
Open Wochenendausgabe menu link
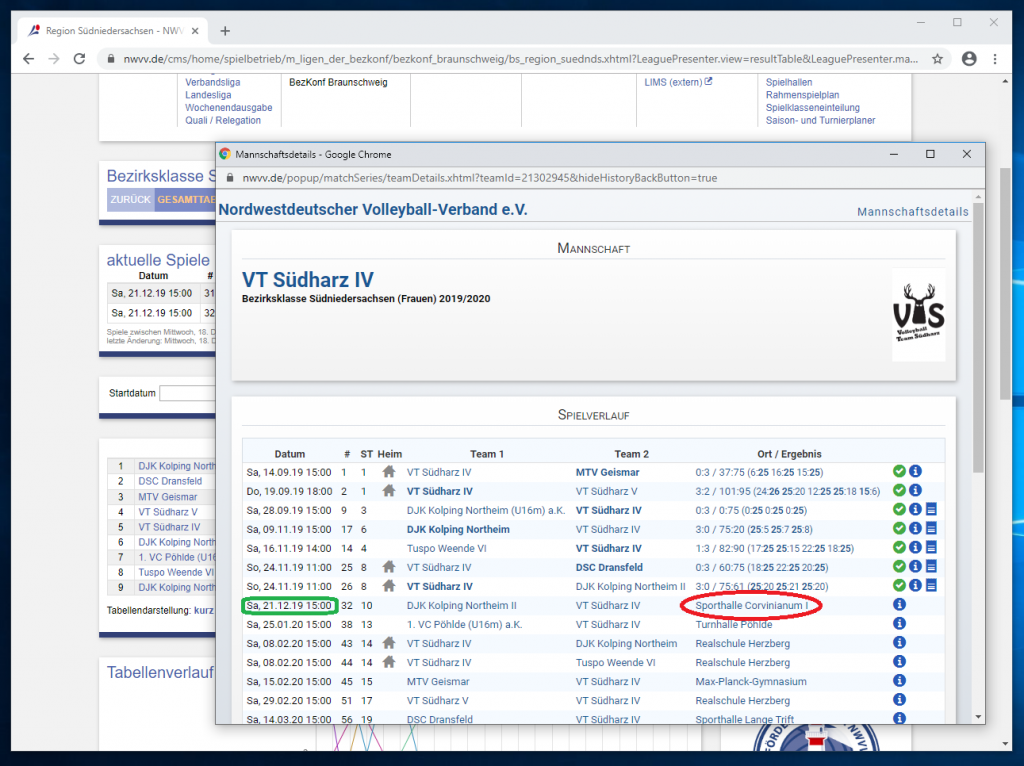coord(229,108)
